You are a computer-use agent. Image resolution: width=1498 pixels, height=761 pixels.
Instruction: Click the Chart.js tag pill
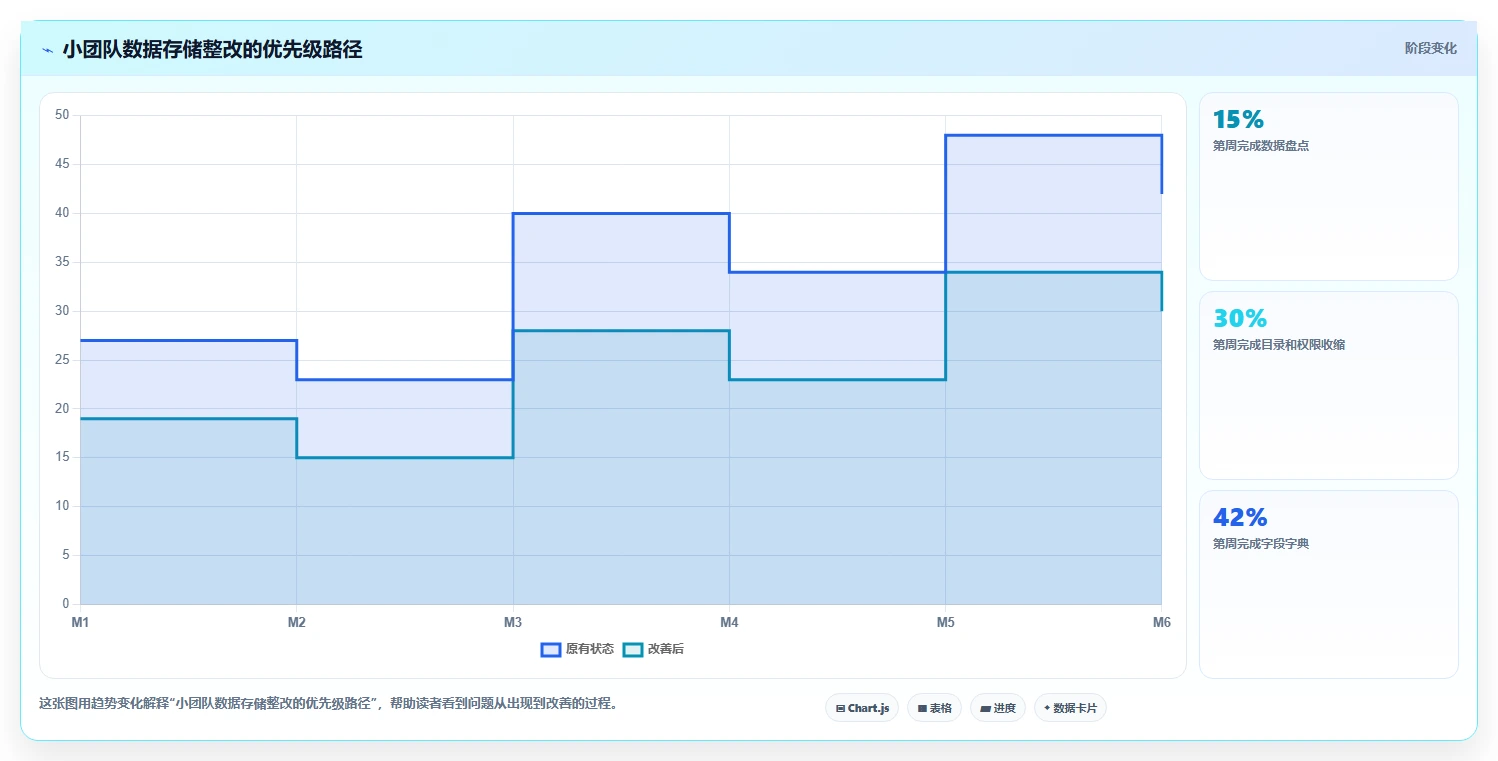862,708
